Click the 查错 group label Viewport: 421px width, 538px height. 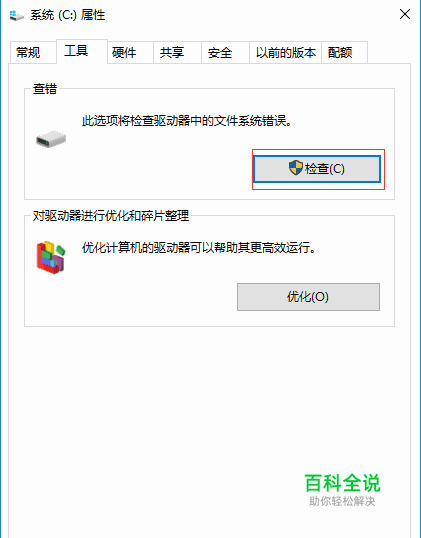[x=45, y=89]
